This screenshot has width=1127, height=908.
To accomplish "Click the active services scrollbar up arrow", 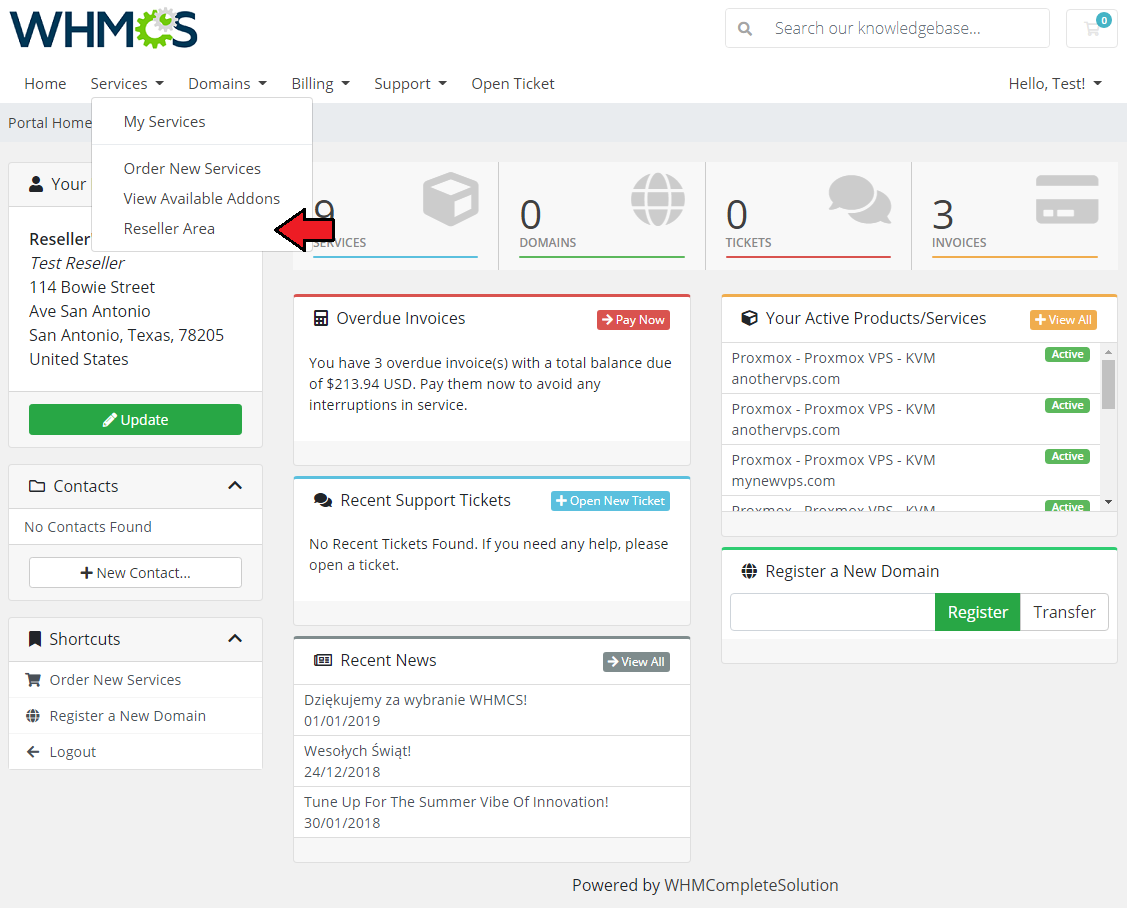I will pos(1108,352).
